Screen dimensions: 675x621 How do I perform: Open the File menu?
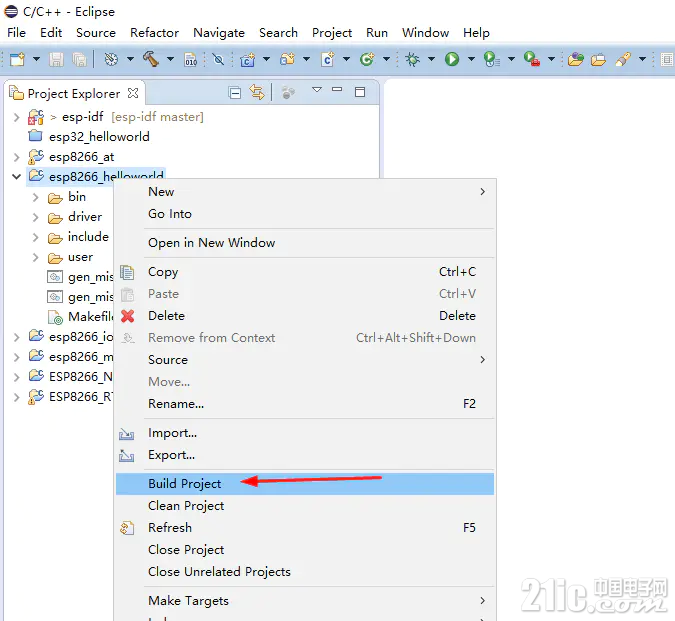click(x=16, y=33)
